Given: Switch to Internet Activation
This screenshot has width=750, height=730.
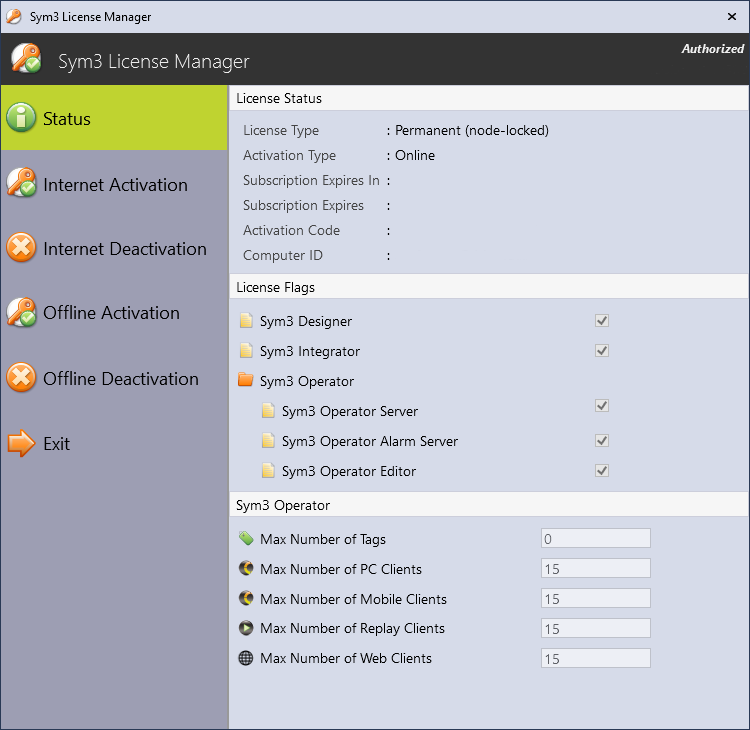Looking at the screenshot, I should point(114,184).
